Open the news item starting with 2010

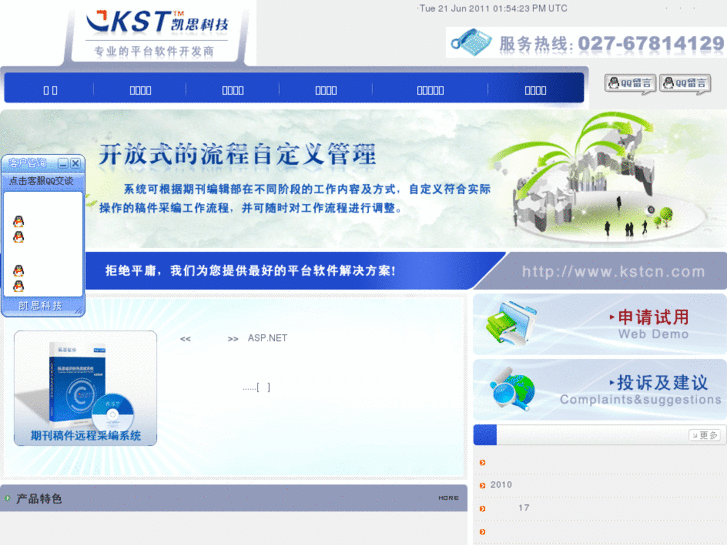point(501,485)
